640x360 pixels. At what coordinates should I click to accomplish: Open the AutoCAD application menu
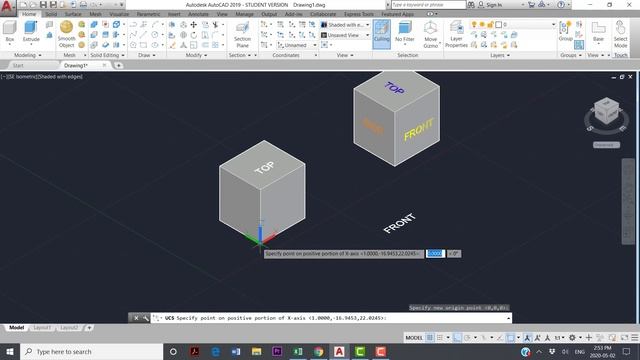[7, 7]
